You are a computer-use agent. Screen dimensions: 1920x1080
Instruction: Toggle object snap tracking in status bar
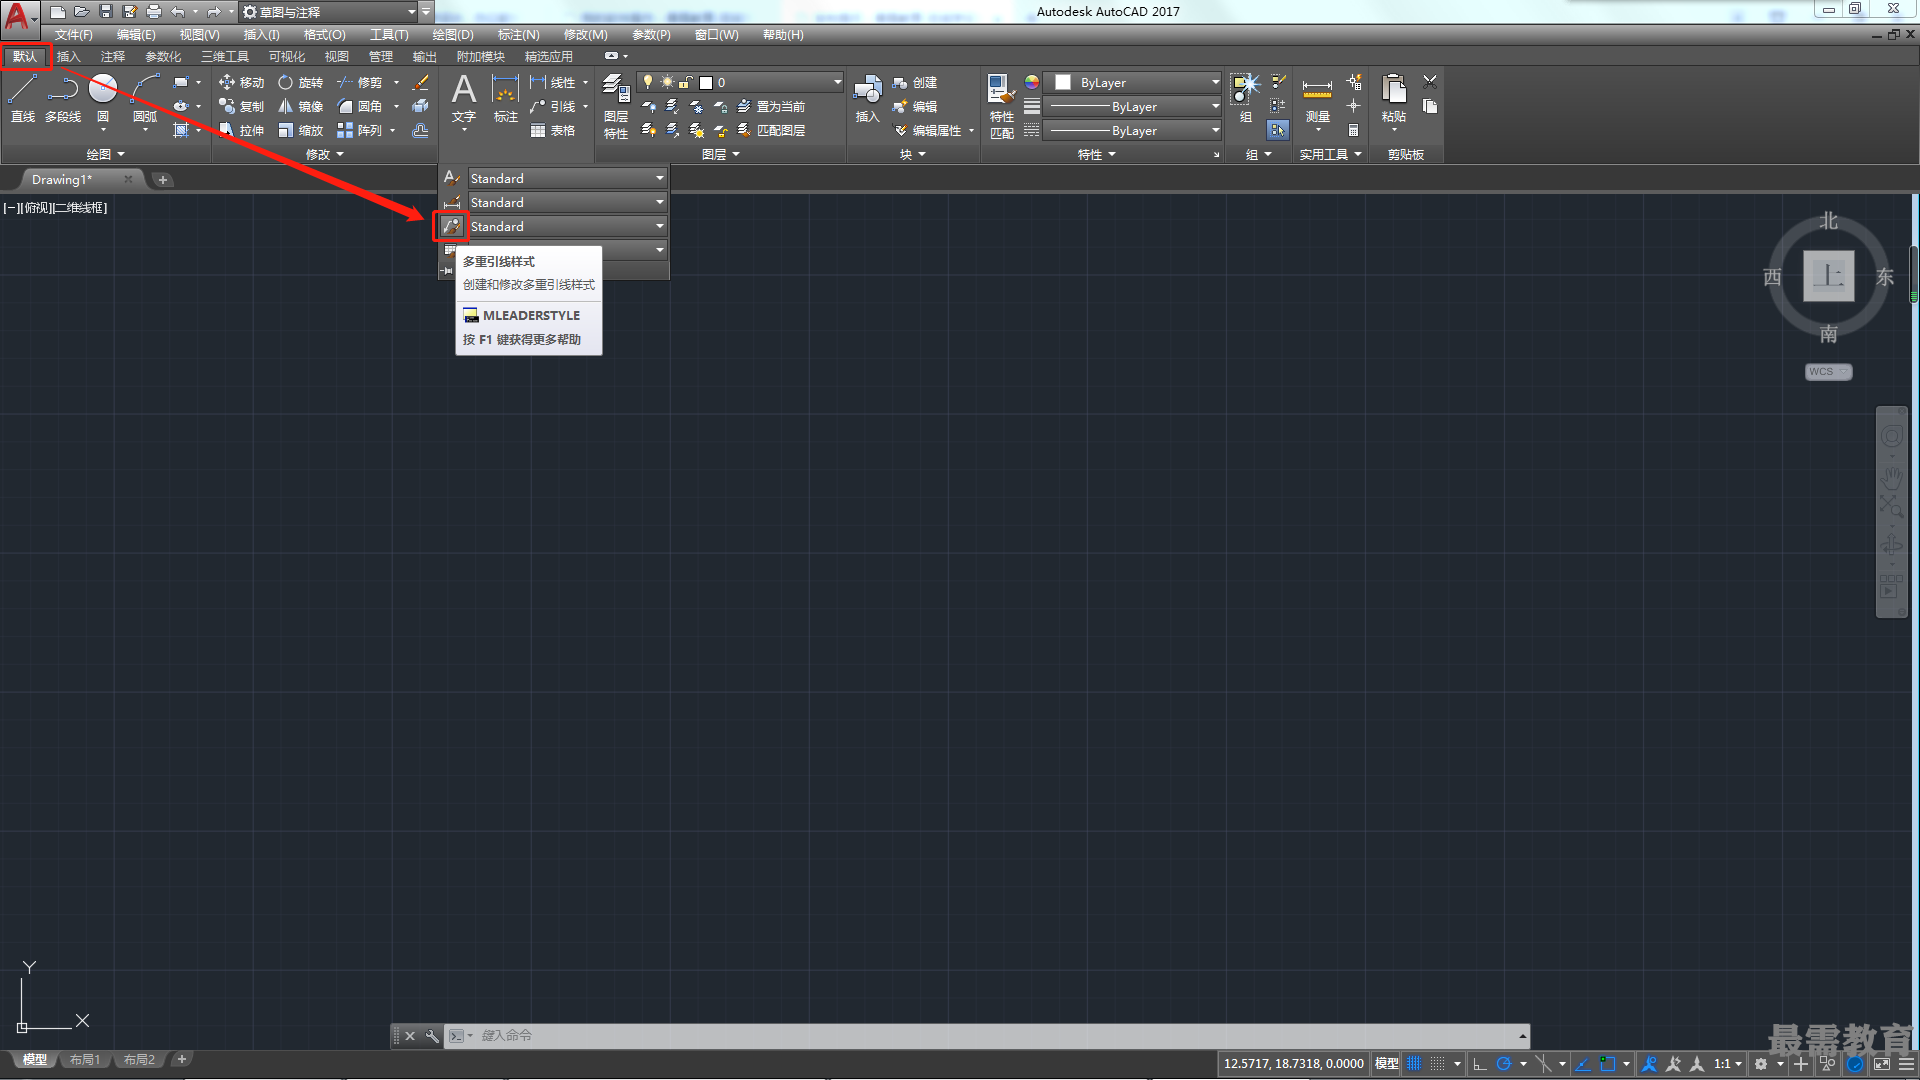[x=1583, y=1064]
